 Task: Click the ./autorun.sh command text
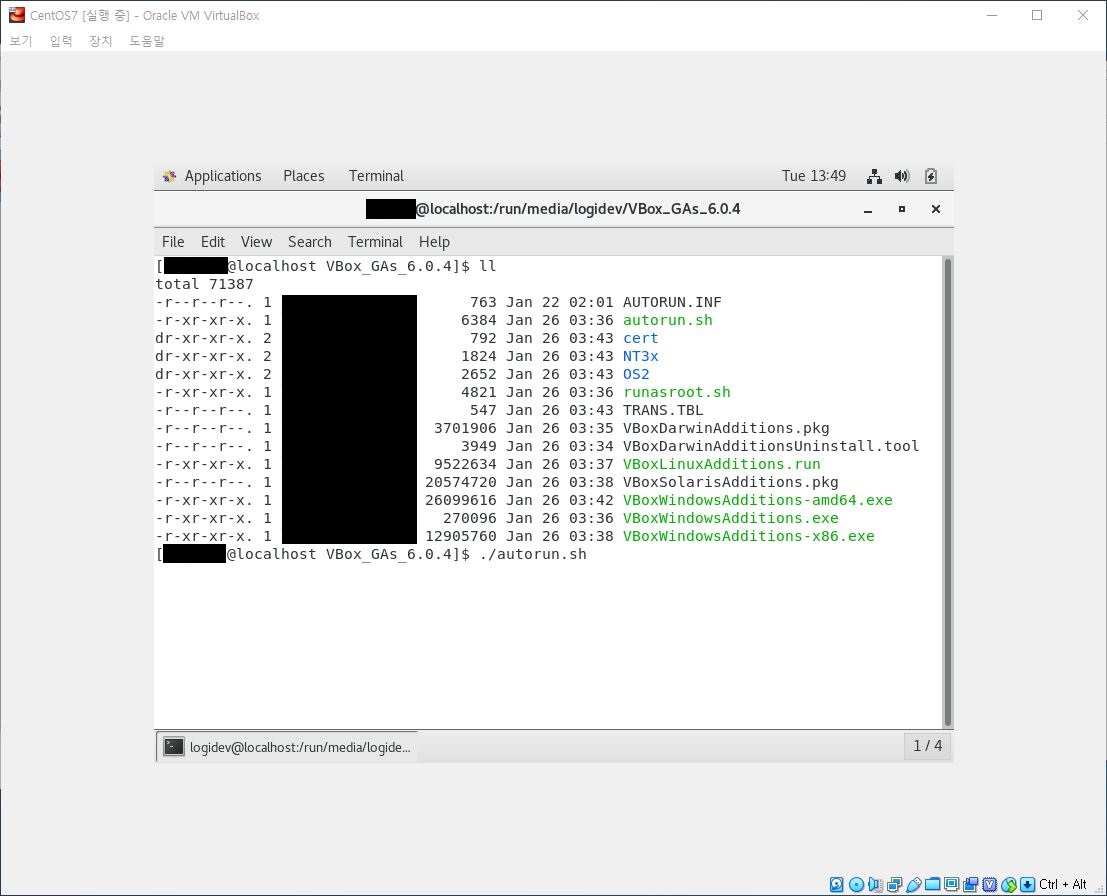(x=532, y=554)
